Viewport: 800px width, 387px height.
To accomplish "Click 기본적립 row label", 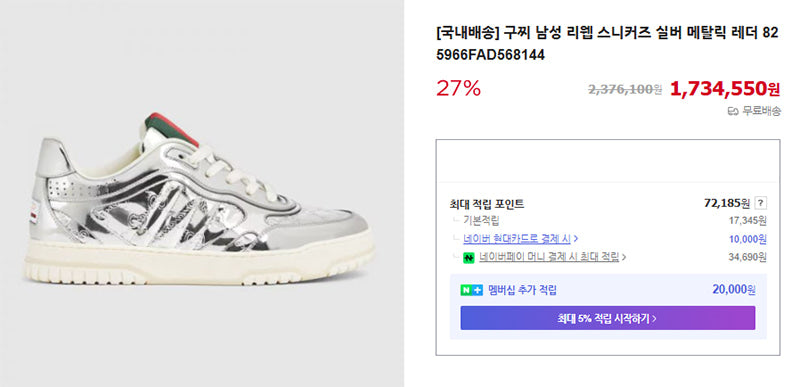I will pos(481,221).
